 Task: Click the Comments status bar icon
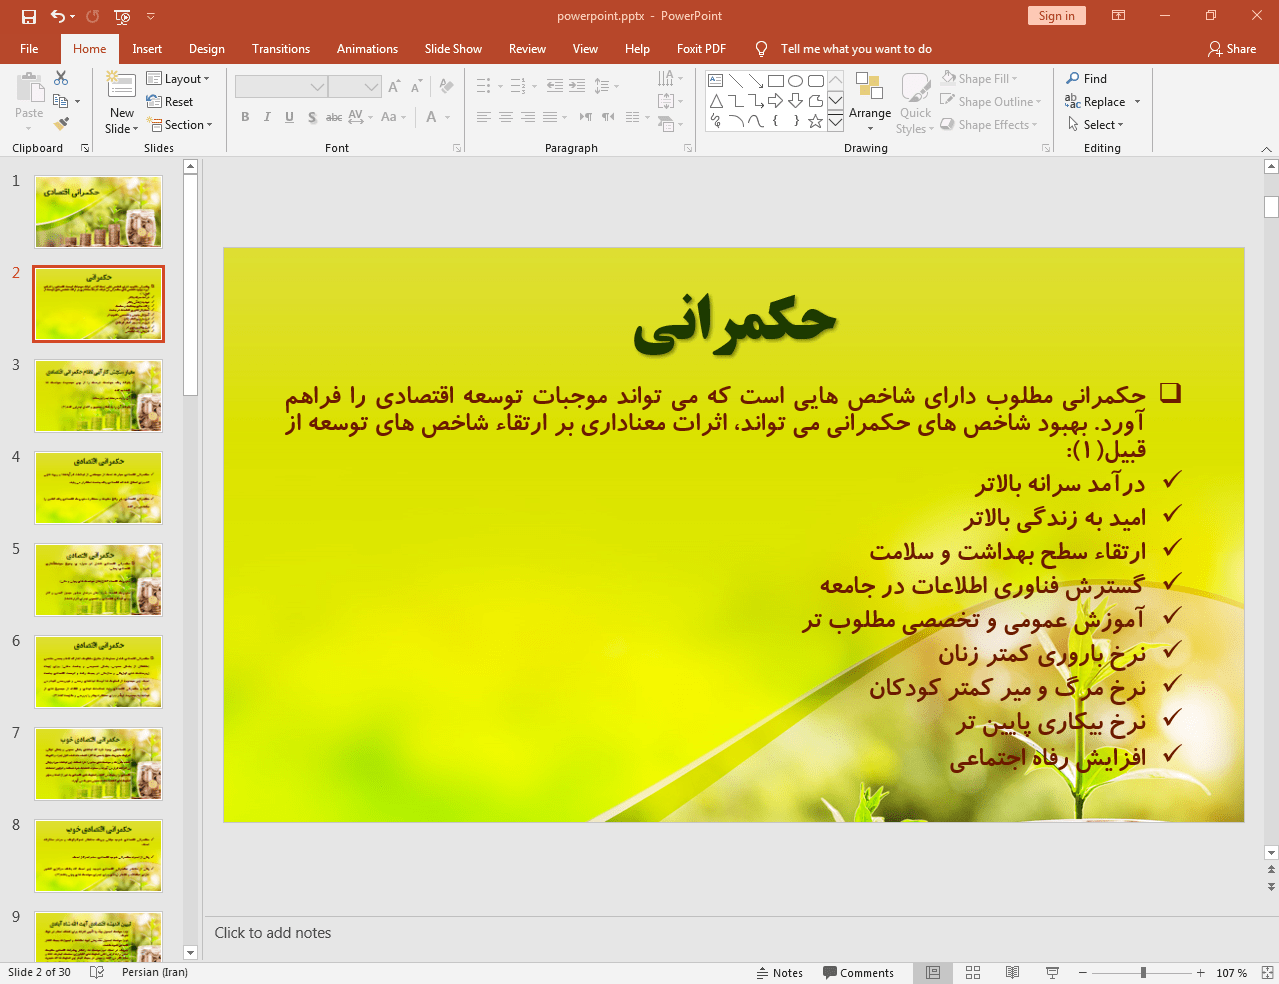pyautogui.click(x=858, y=973)
